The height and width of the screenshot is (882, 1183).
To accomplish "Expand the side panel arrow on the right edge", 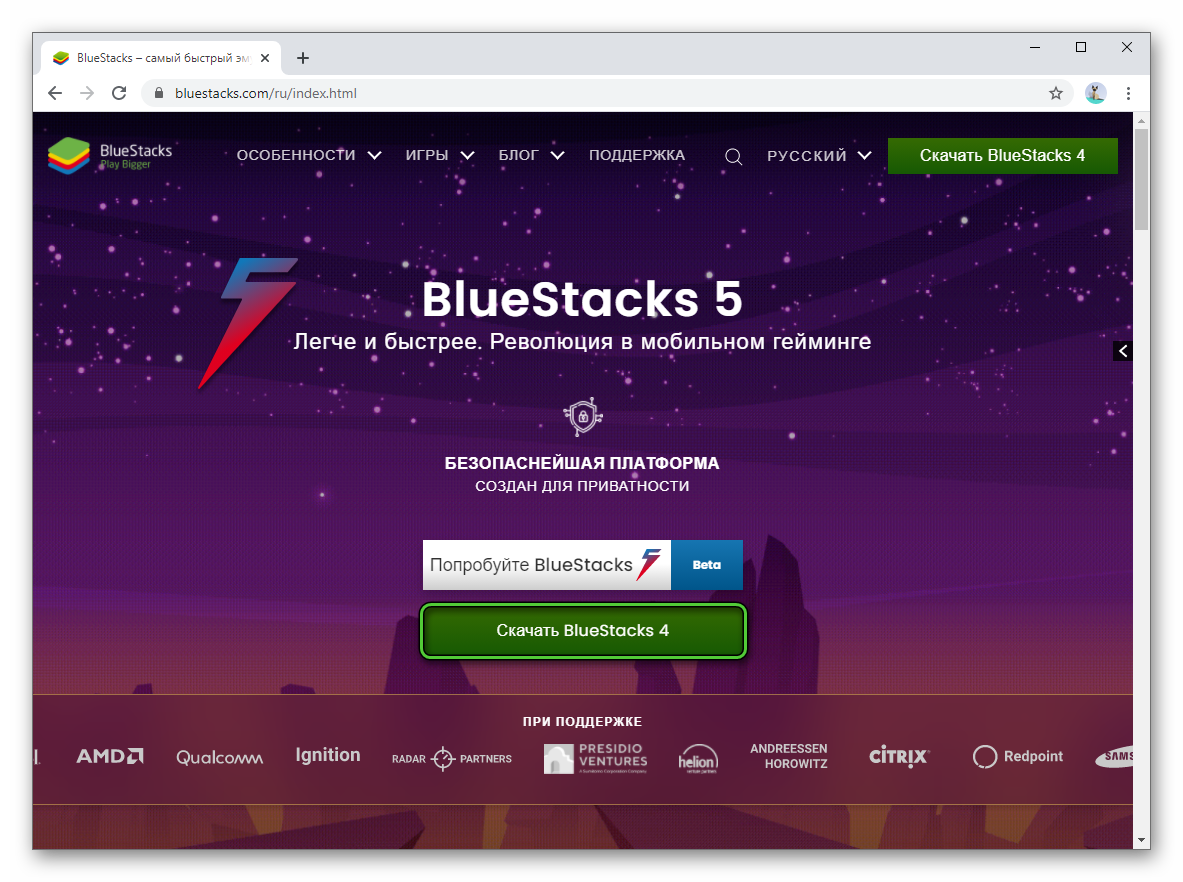I will point(1123,351).
